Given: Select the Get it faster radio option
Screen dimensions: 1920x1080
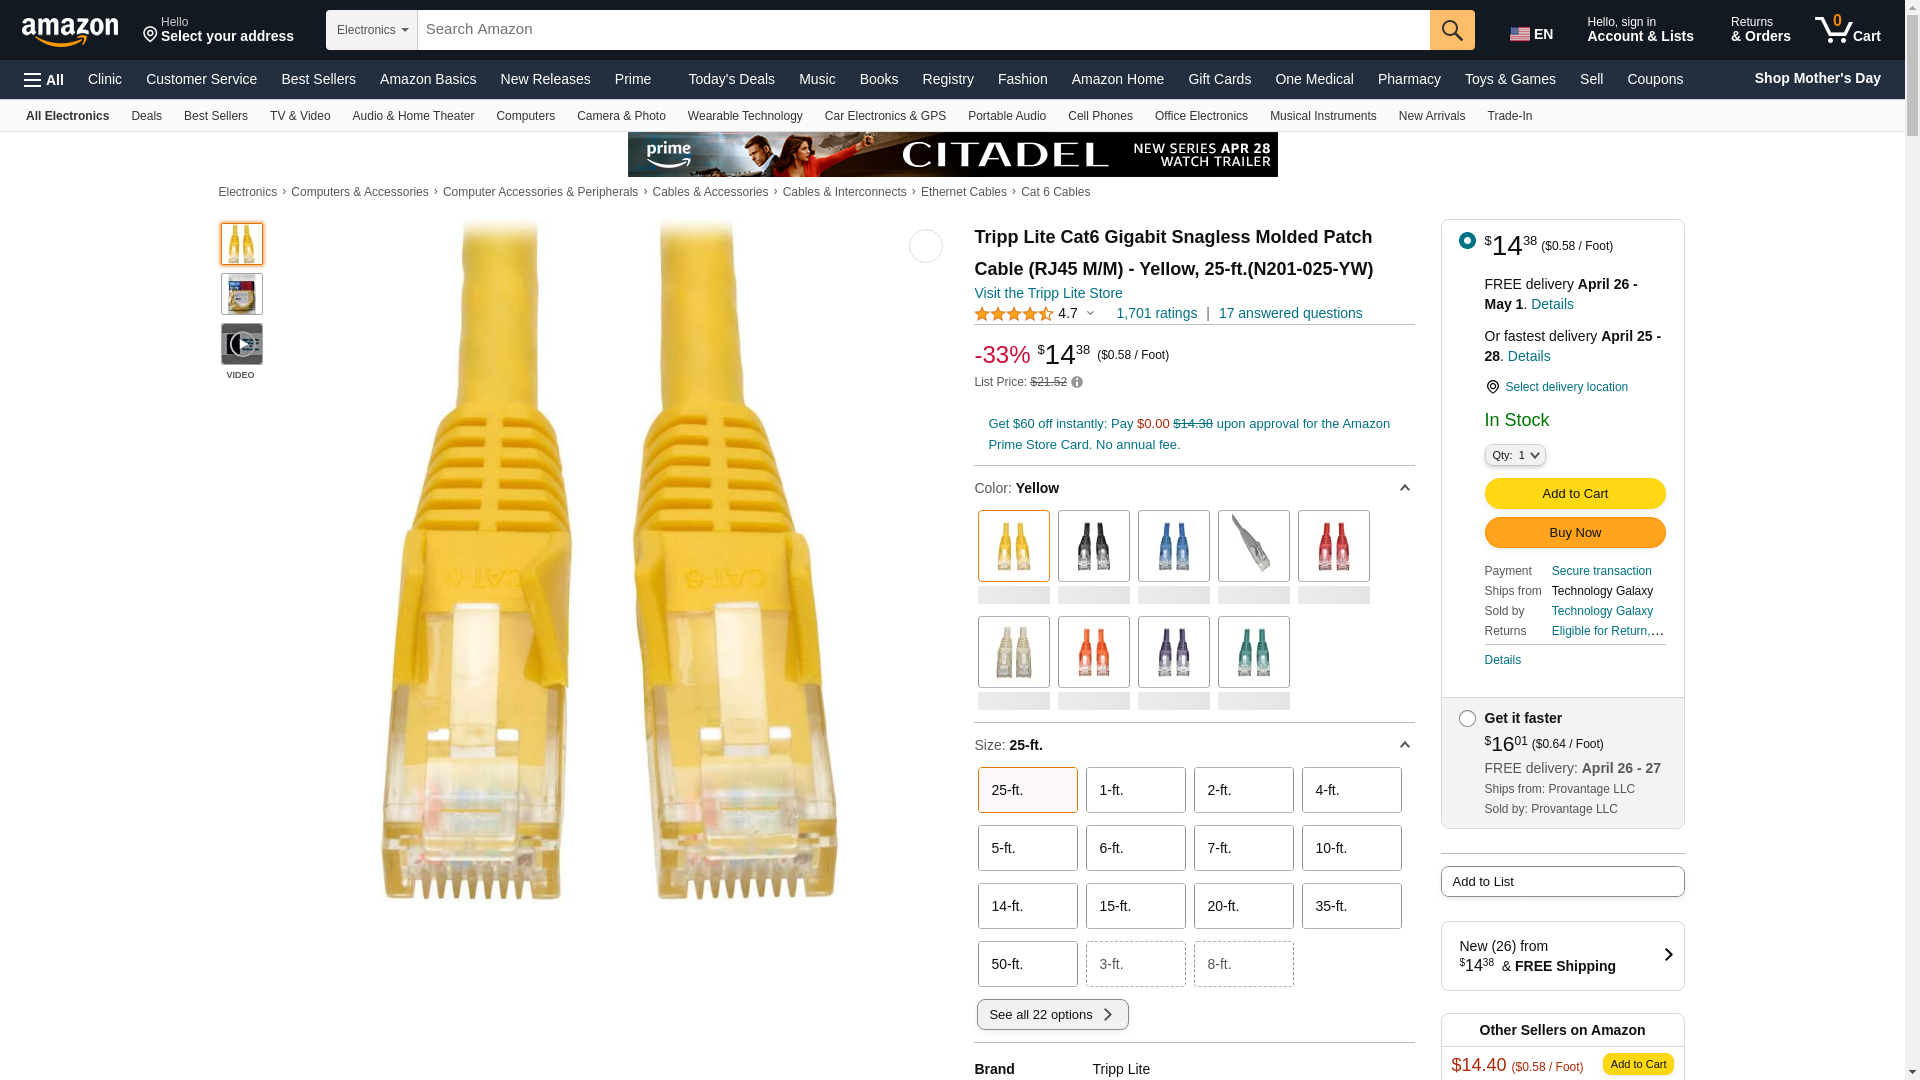Looking at the screenshot, I should (1467, 718).
